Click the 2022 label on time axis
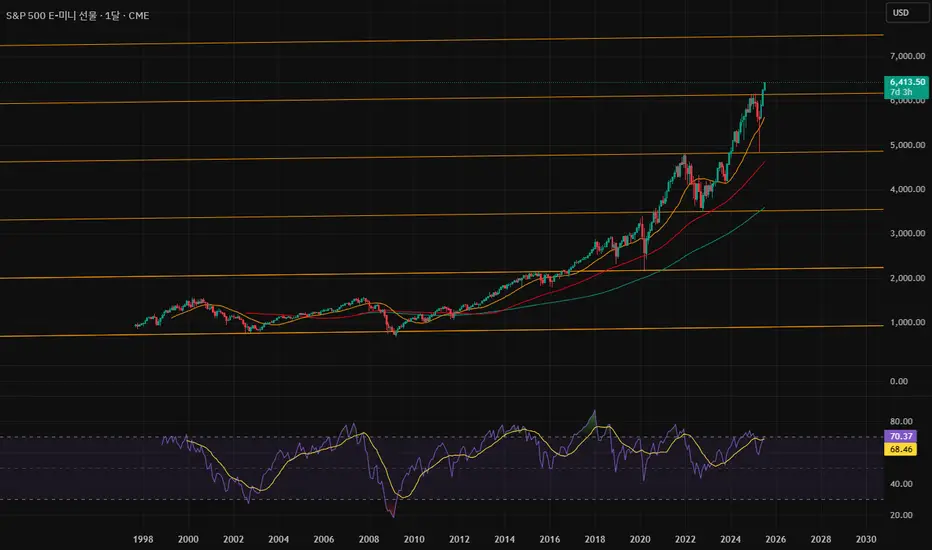This screenshot has width=932, height=550. click(x=685, y=539)
